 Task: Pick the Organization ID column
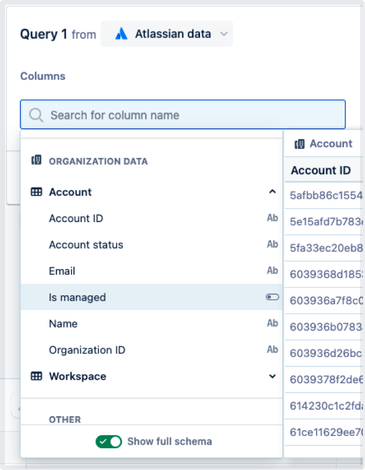click(152, 350)
